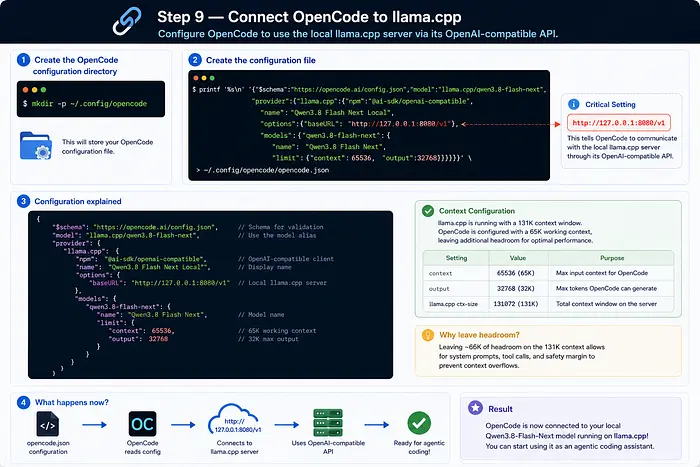Click the Step 9 — Connect OpenCode to llama.cpp title
700x467 pixels.
pos(309,17)
